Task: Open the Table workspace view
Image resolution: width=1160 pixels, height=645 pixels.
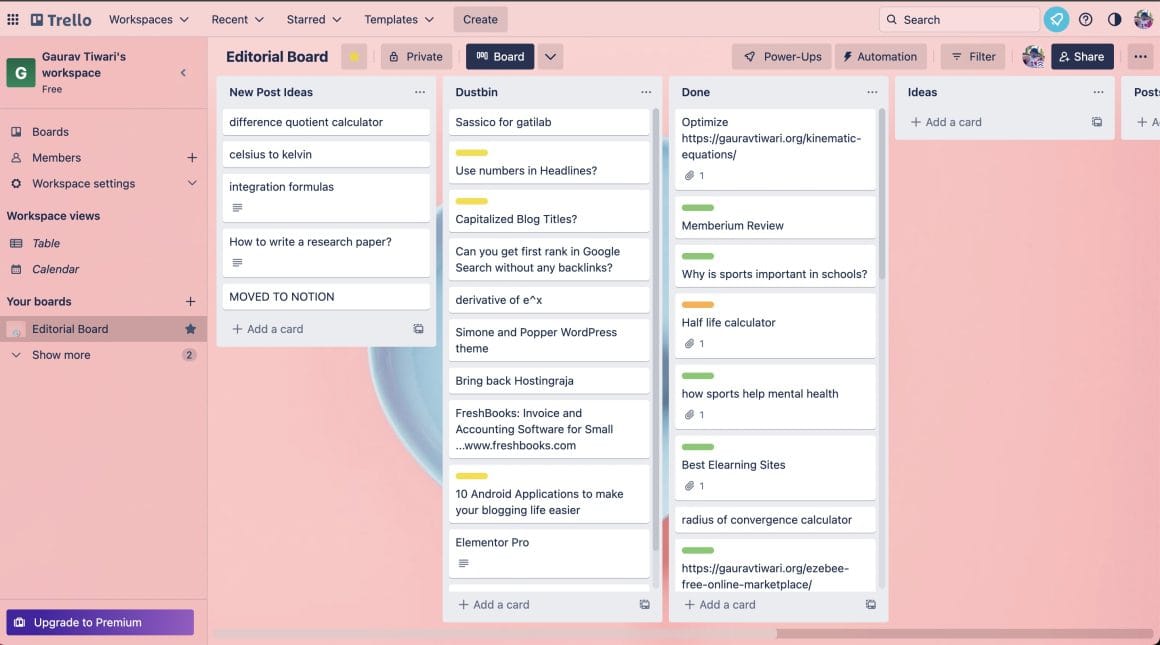Action: click(x=45, y=243)
